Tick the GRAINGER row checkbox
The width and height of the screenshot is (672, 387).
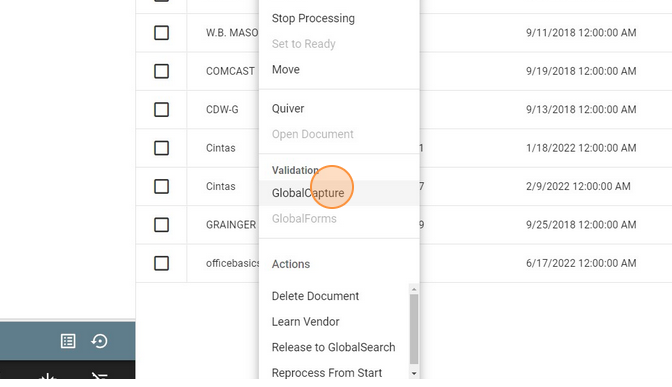click(162, 225)
